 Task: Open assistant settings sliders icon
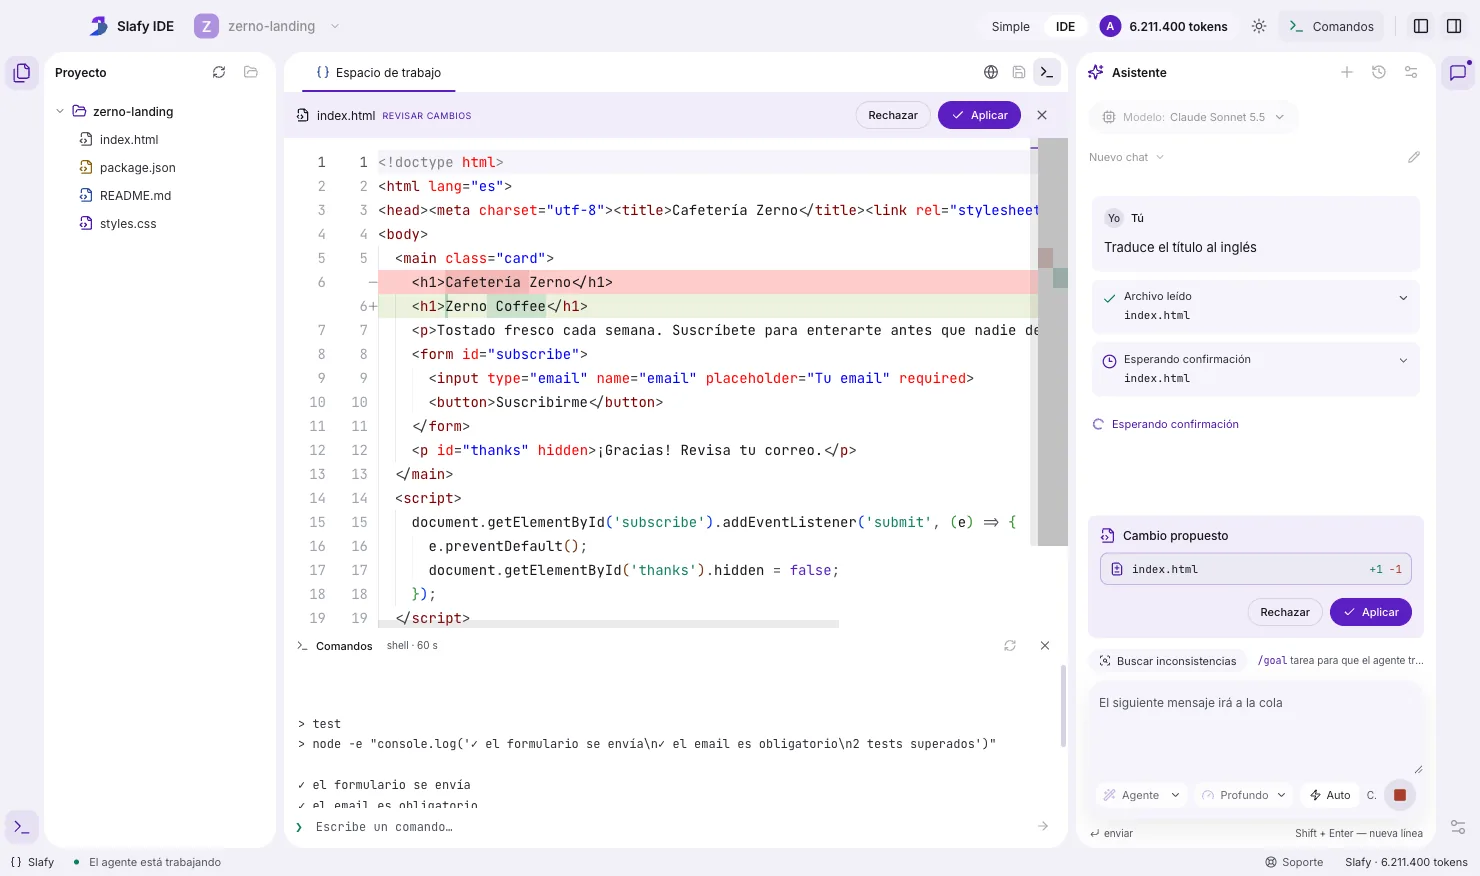(1411, 72)
